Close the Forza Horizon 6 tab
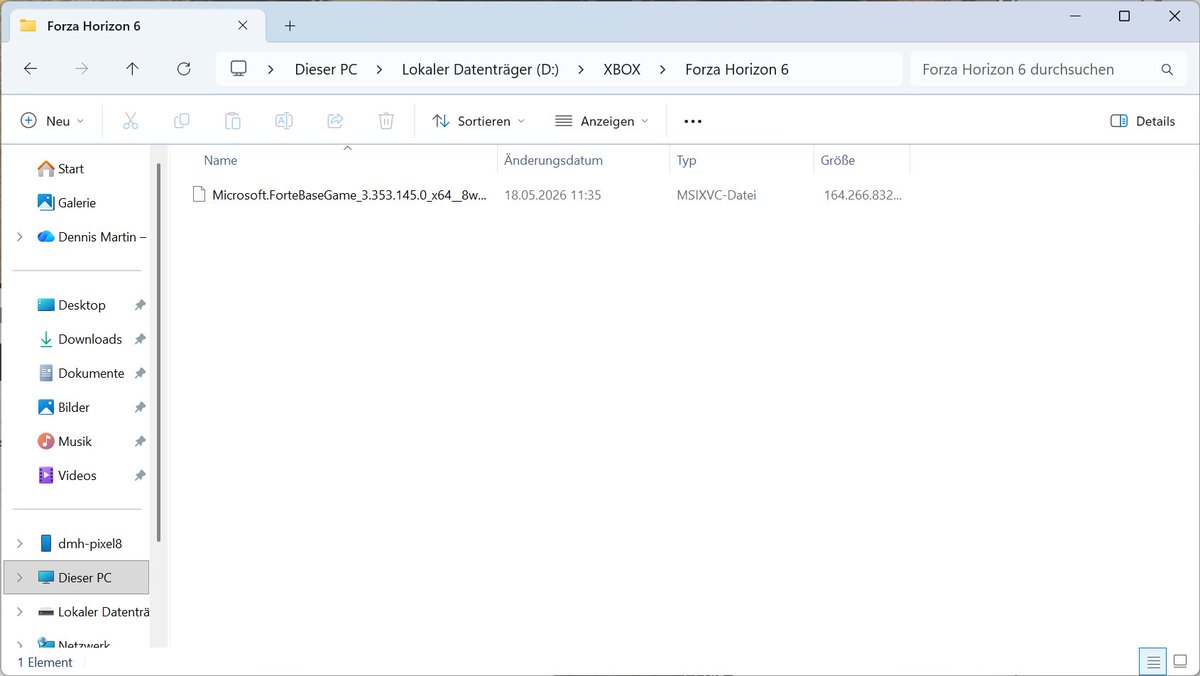Viewport: 1200px width, 676px height. click(241, 26)
